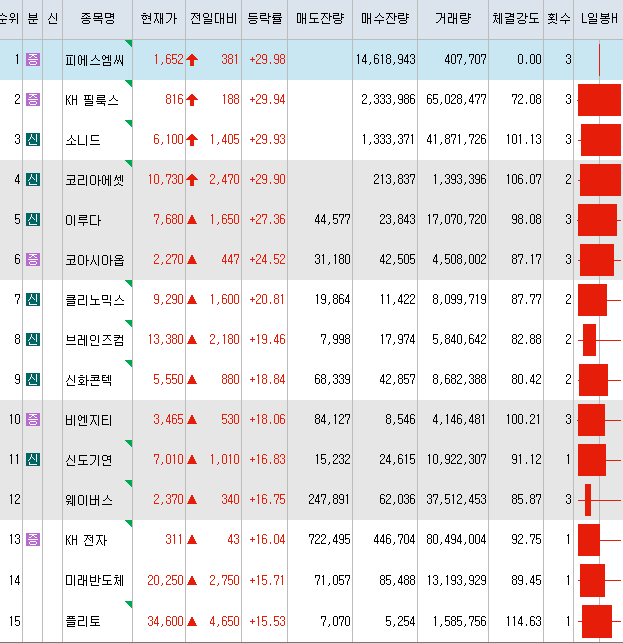Screen dimensions: 623x643
Task: Click the daily candle chart for 웨이버스
Action: coord(599,500)
